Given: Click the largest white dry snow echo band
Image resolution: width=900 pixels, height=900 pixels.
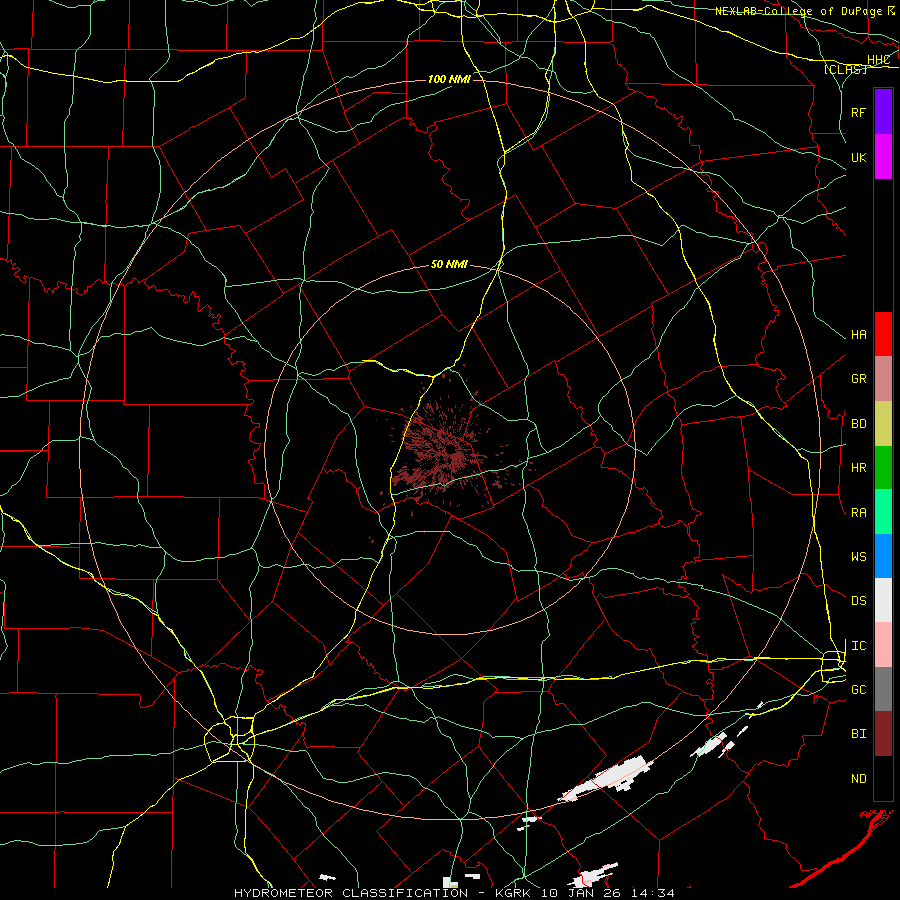Looking at the screenshot, I should tap(607, 778).
